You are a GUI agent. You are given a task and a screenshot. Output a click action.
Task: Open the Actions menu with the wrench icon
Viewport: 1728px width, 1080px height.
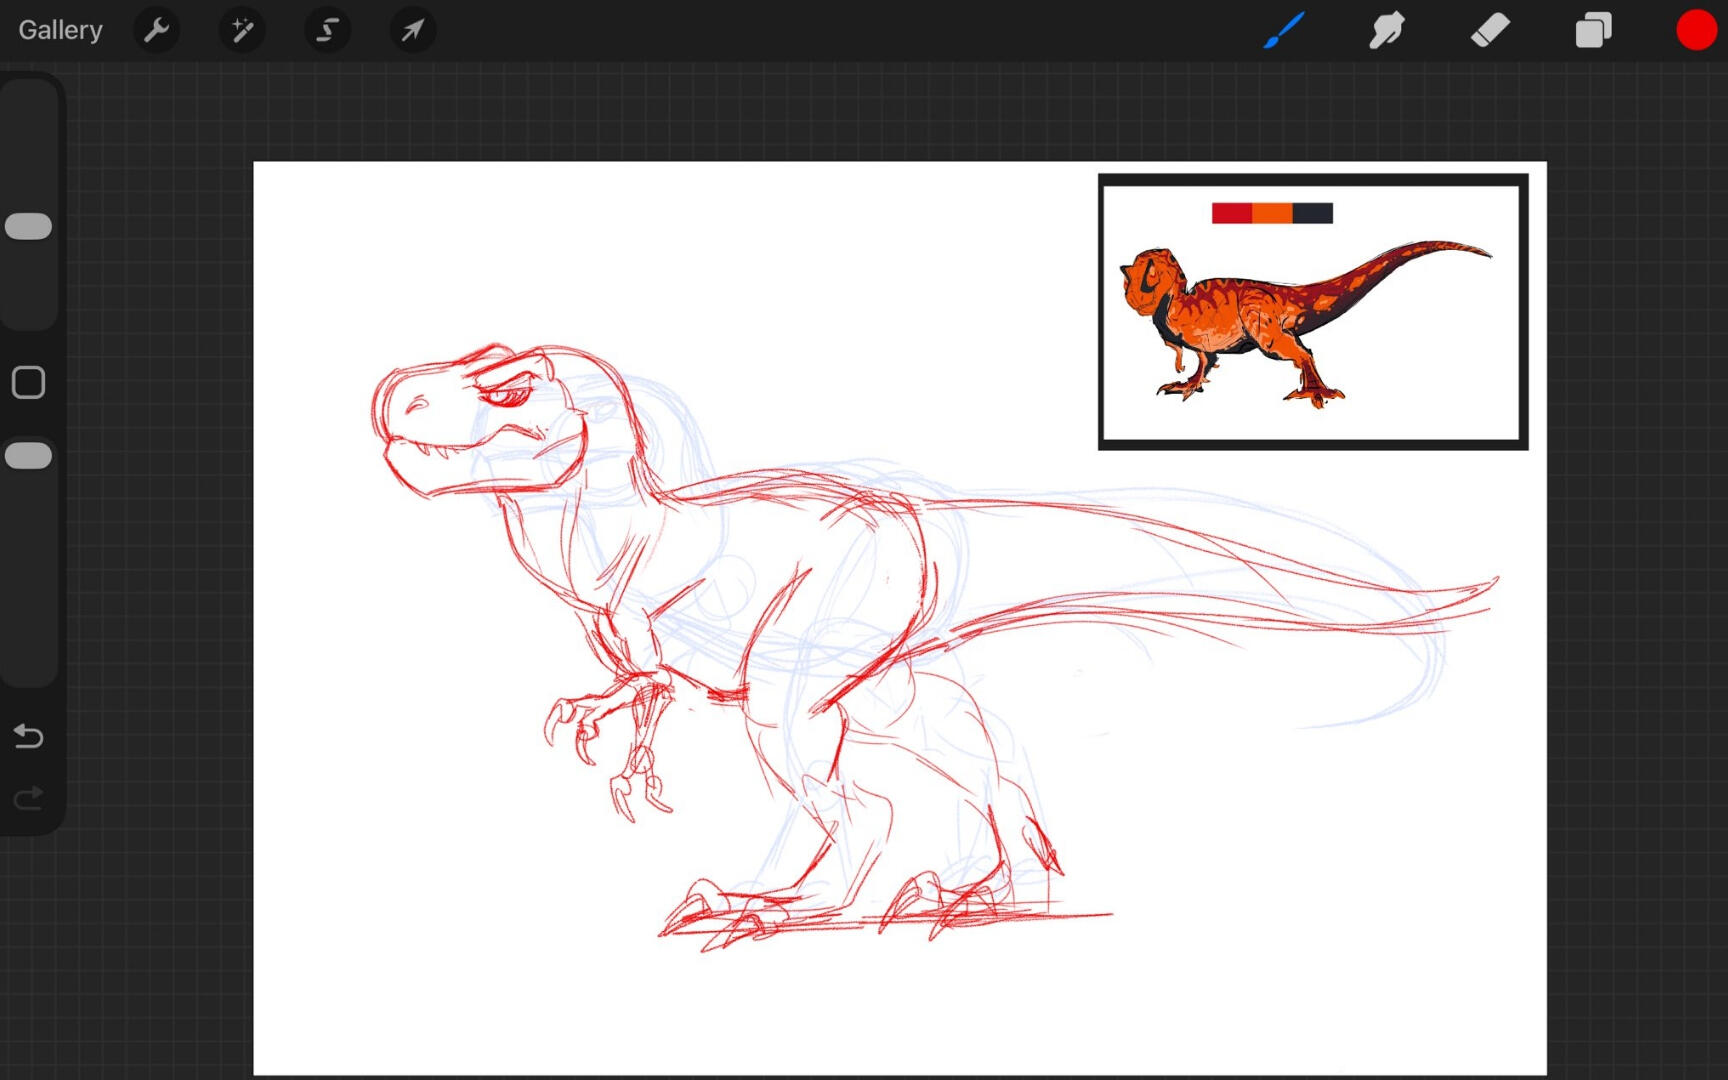click(156, 30)
